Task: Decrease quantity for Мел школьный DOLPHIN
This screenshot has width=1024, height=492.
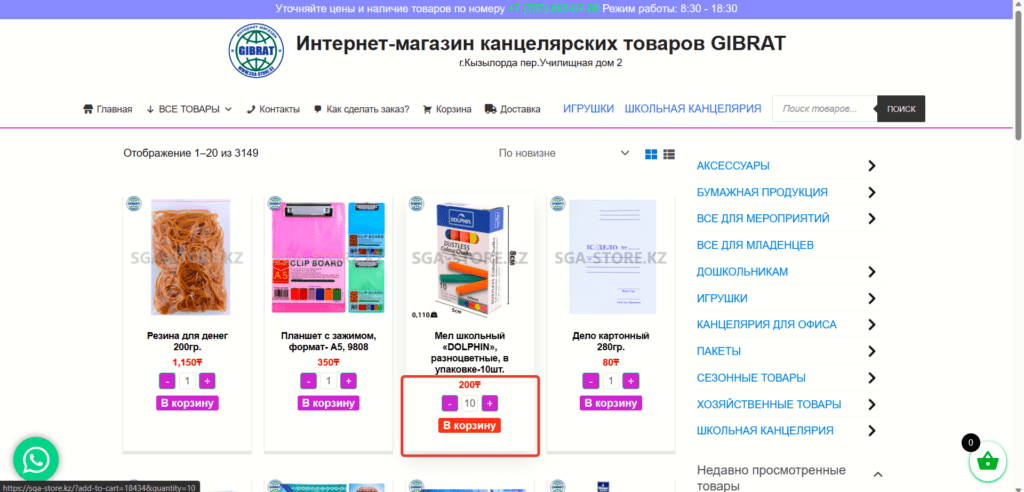Action: [450, 404]
